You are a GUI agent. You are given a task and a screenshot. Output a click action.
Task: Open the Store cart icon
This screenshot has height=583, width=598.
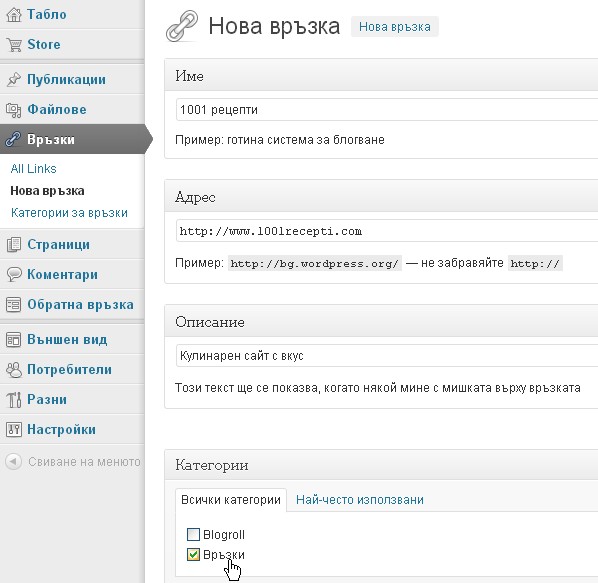[x=14, y=45]
